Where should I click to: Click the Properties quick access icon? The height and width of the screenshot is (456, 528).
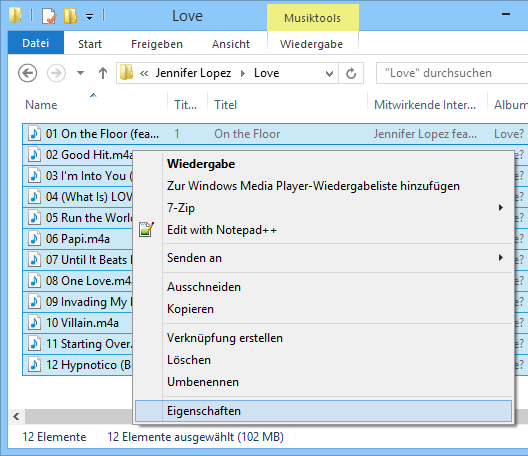point(49,16)
